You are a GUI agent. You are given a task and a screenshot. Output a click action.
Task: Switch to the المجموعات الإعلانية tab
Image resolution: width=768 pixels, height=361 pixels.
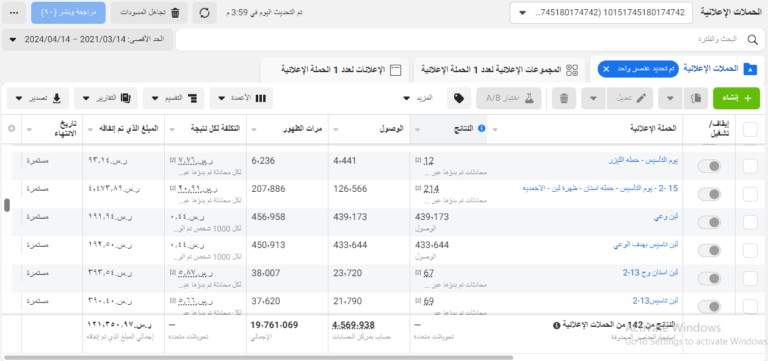pos(500,70)
